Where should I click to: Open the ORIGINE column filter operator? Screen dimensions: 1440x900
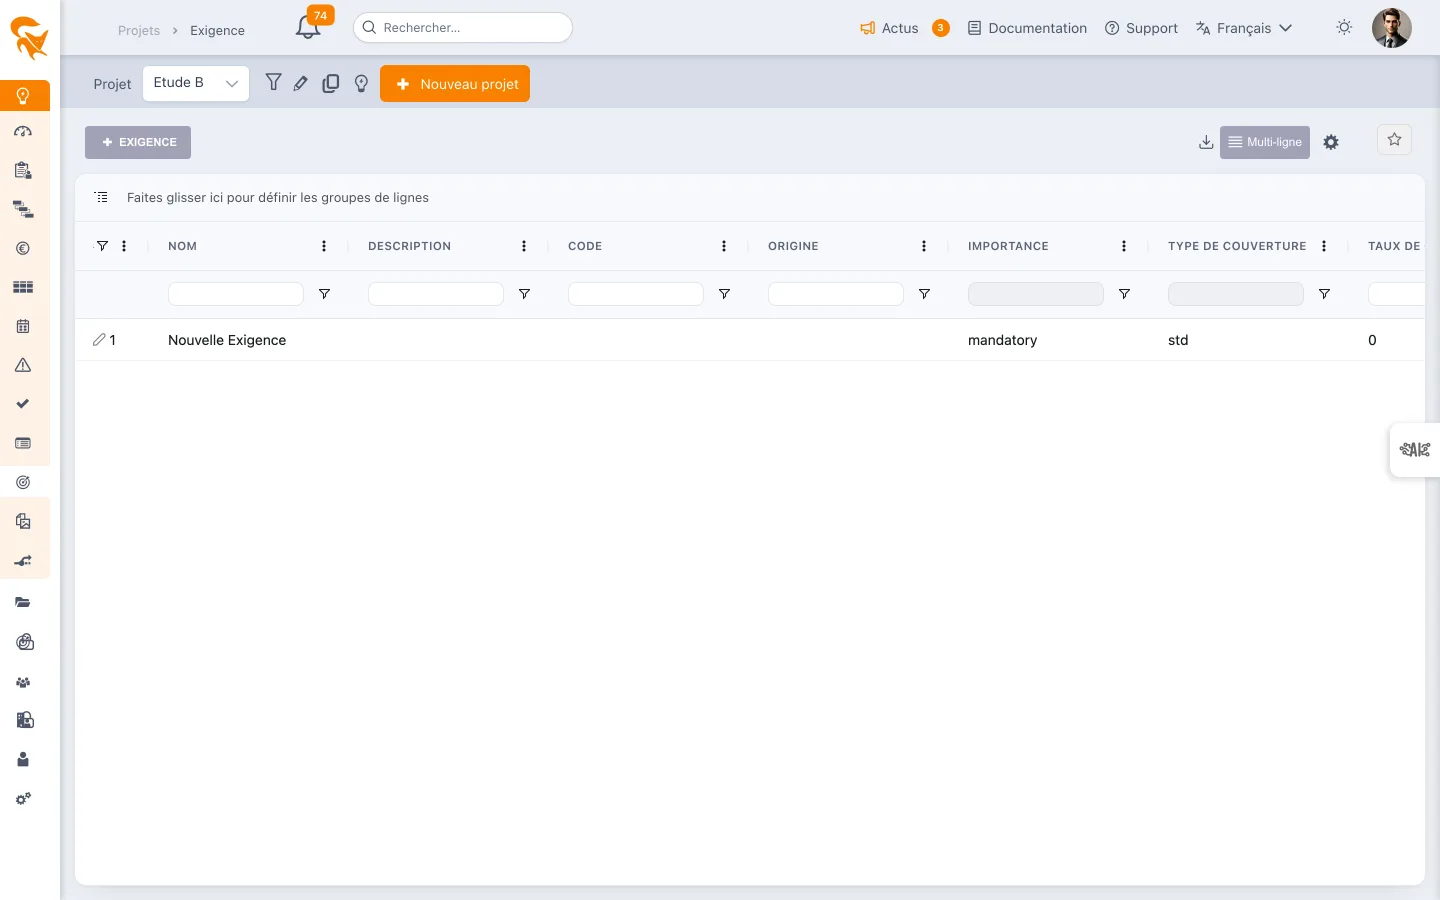(x=924, y=294)
